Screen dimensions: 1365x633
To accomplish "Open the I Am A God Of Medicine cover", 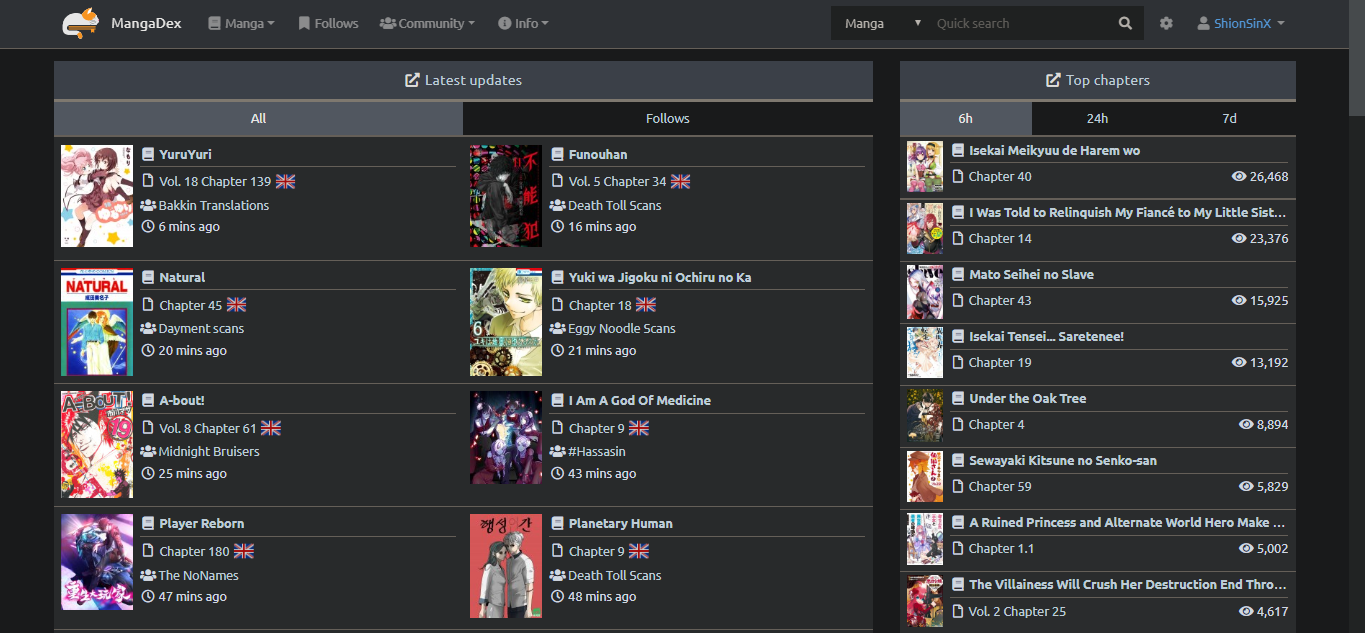I will pos(506,437).
